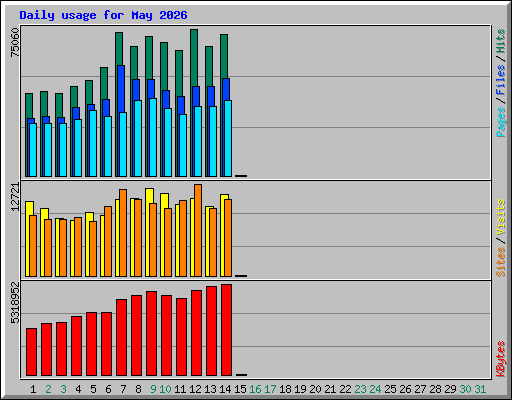This screenshot has width=512, height=400.
Task: Pick day 30 label in green
Action: pos(465,389)
